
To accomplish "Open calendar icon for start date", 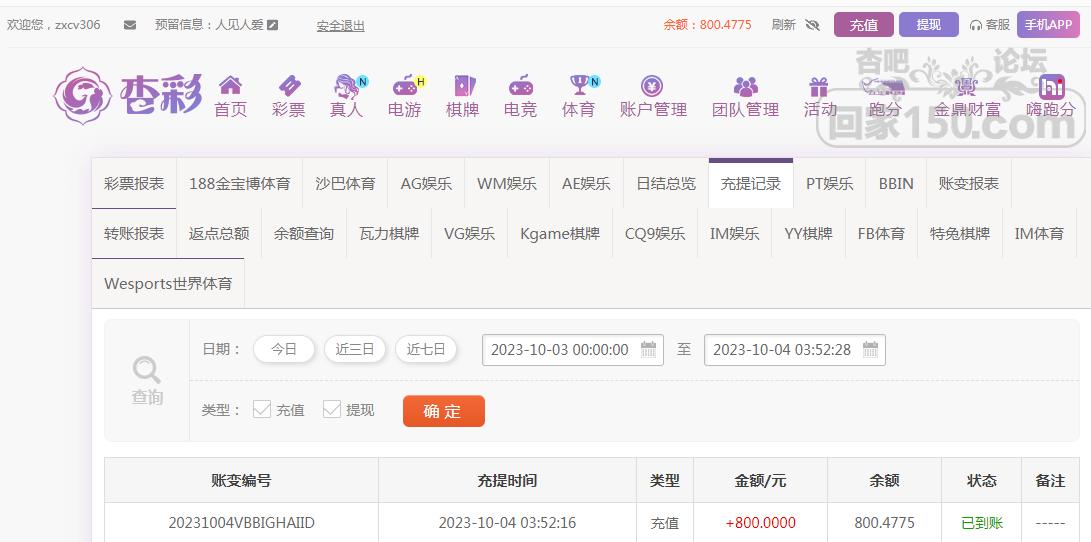I will (648, 349).
